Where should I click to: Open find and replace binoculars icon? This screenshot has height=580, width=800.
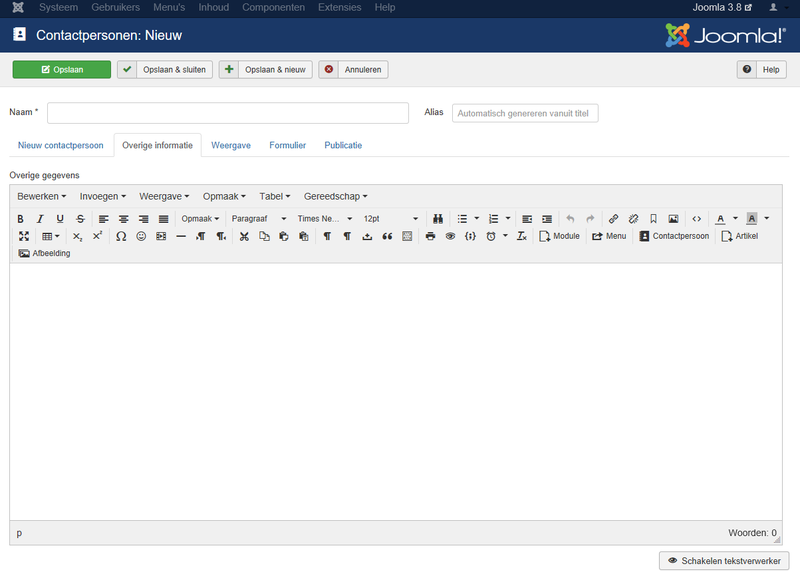point(438,219)
